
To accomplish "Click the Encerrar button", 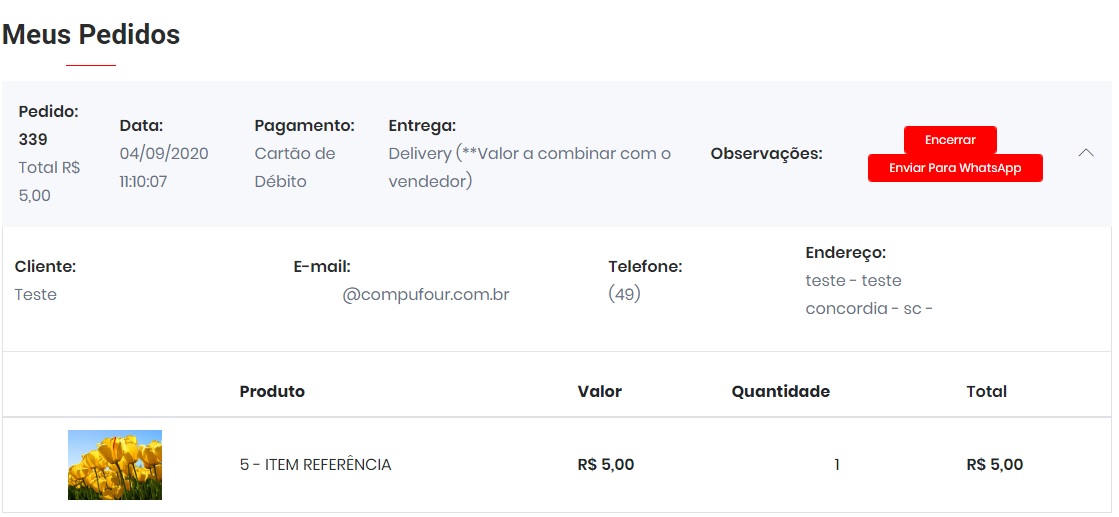I will tap(950, 140).
